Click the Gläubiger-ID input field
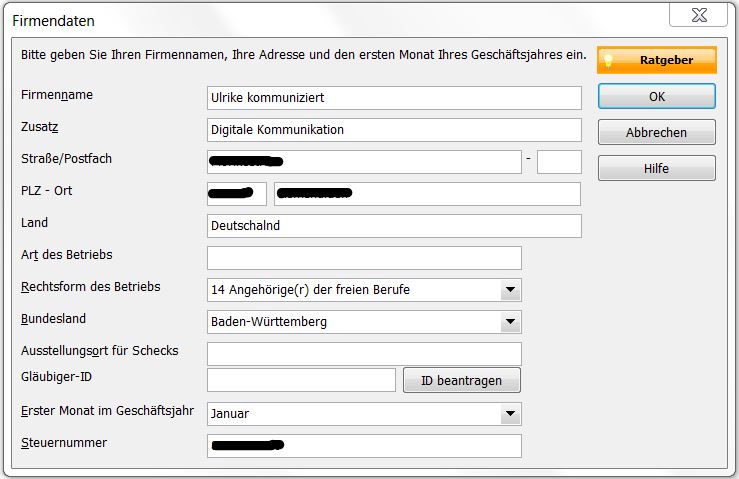This screenshot has height=479, width=739. click(x=301, y=380)
